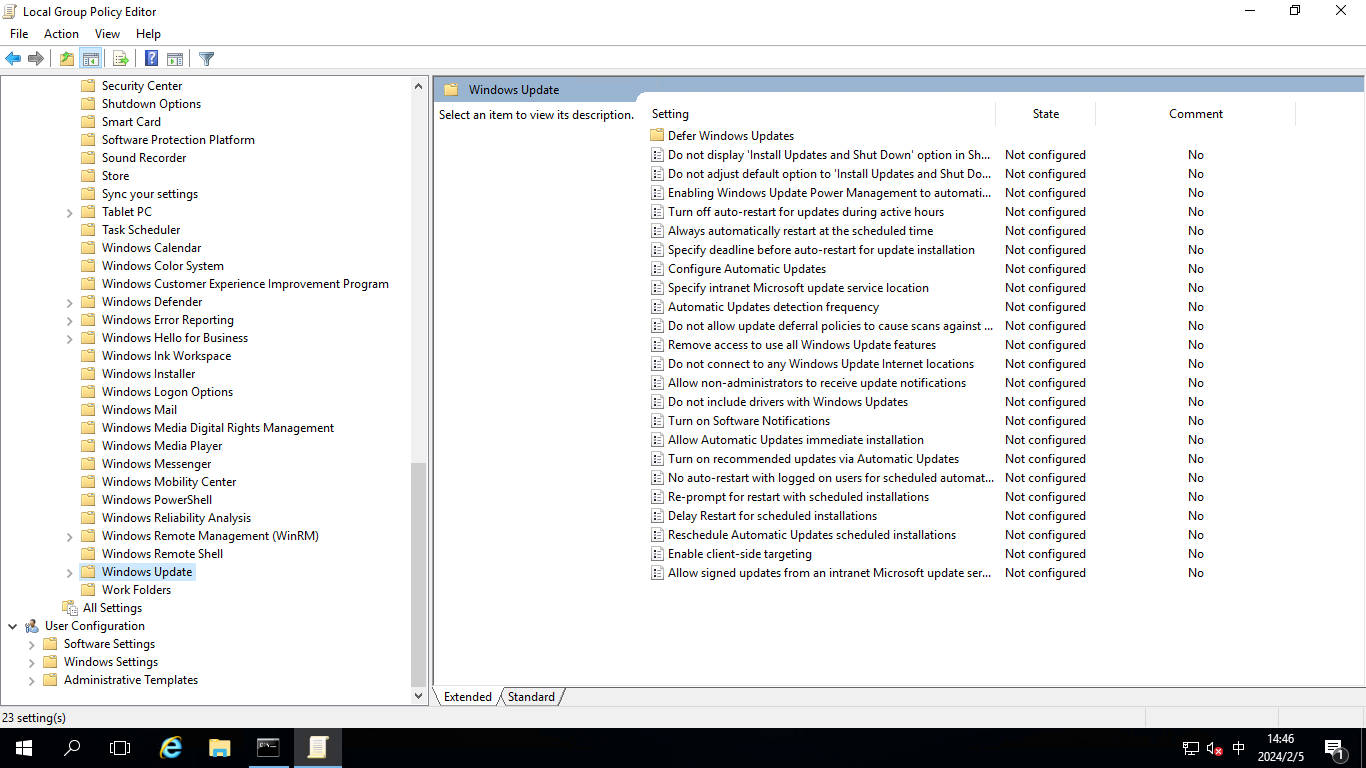This screenshot has width=1366, height=768.
Task: Open the View menu
Action: tap(107, 34)
